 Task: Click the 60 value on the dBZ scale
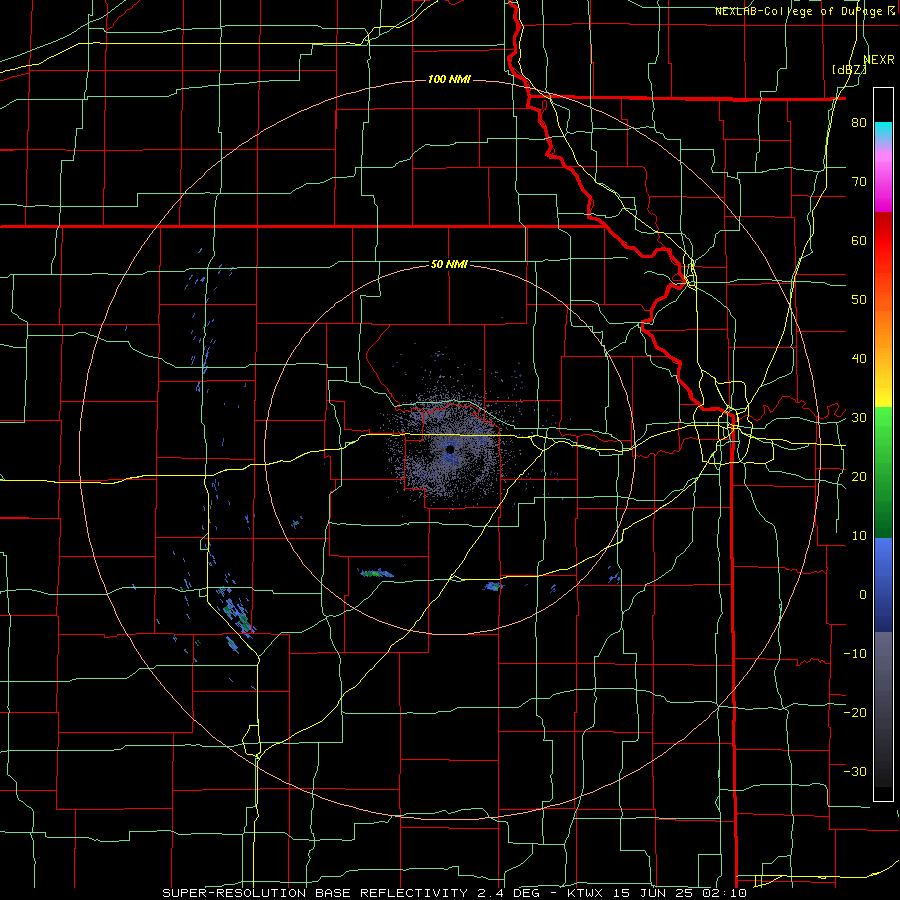[x=859, y=240]
